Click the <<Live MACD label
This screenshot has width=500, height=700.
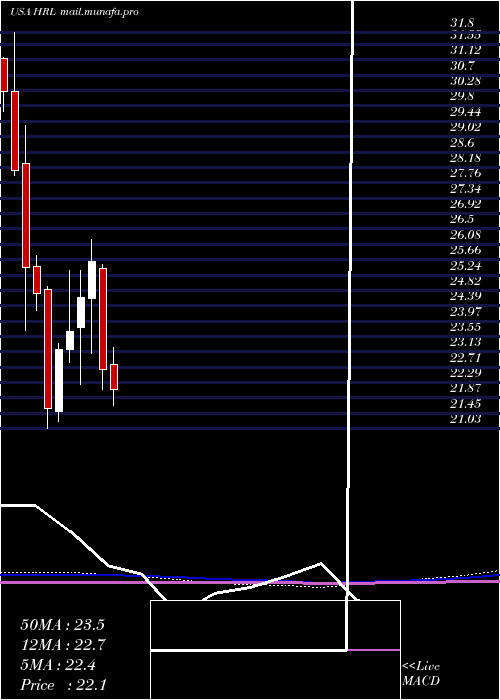point(421,674)
